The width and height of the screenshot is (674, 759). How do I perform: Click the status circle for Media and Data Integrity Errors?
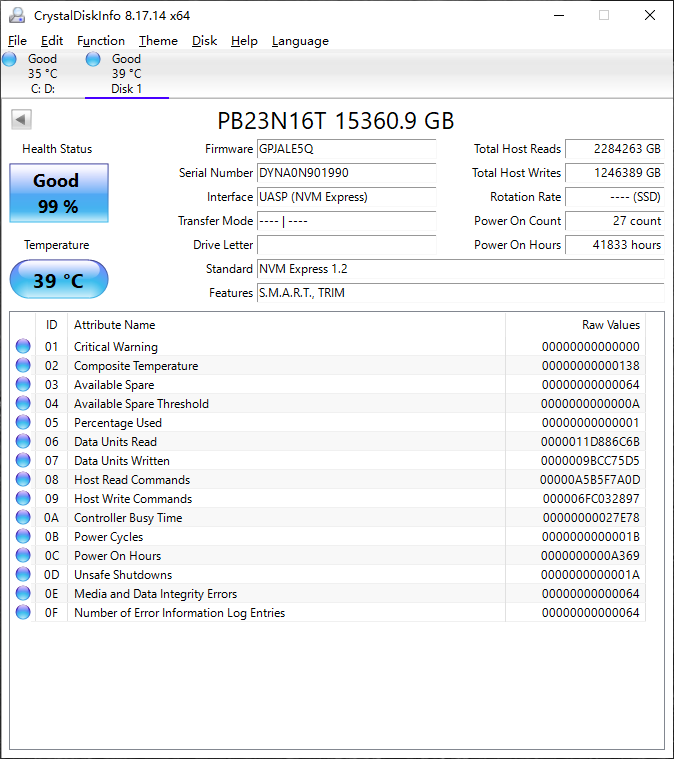pyautogui.click(x=23, y=593)
